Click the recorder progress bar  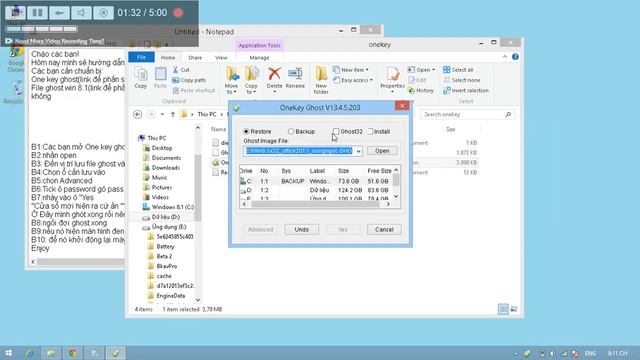42,29
